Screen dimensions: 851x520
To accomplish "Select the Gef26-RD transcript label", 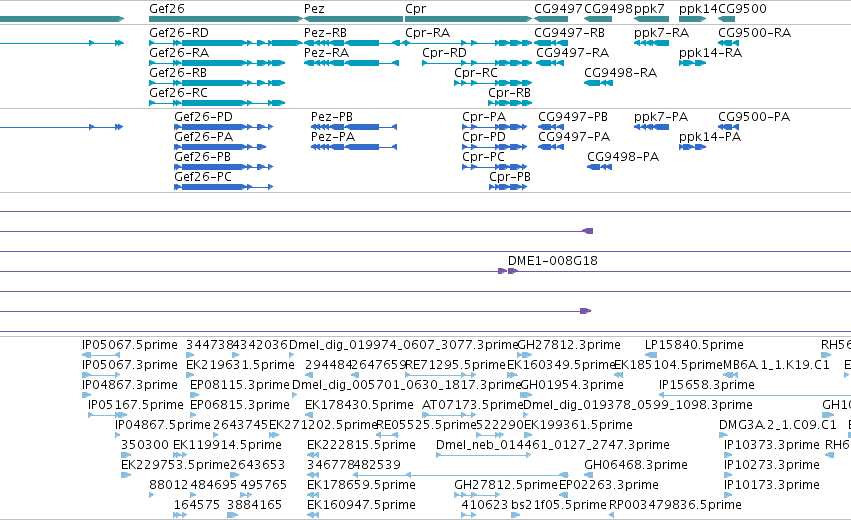I will pyautogui.click(x=179, y=33).
